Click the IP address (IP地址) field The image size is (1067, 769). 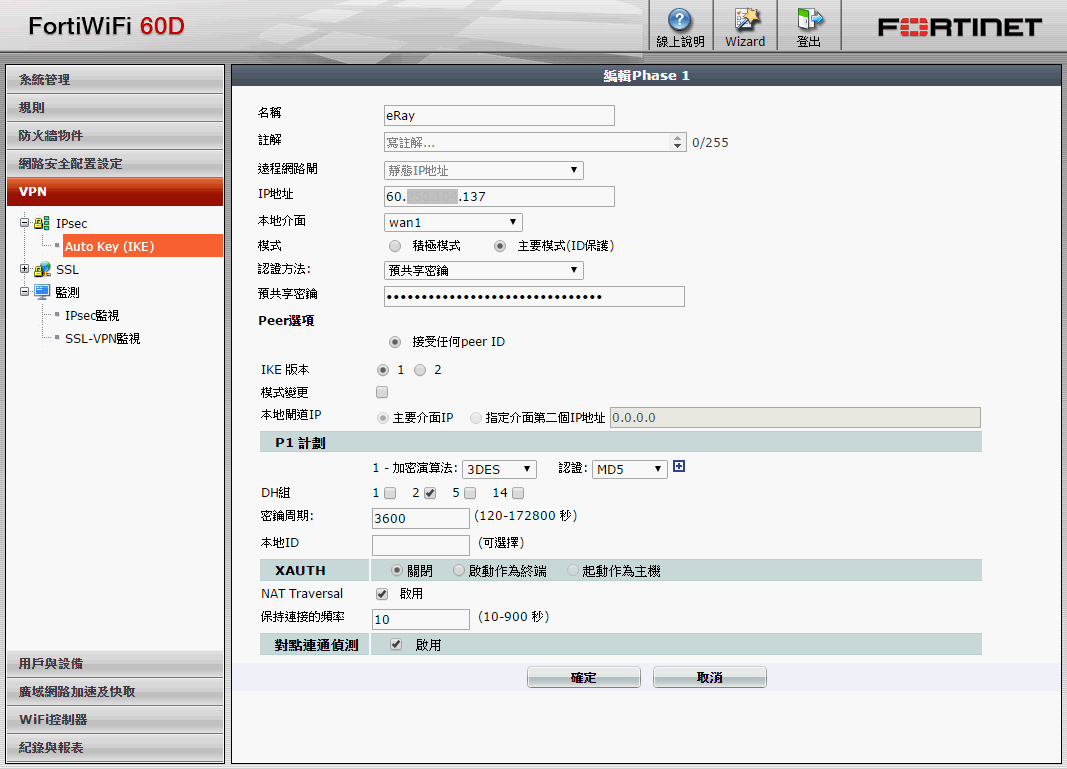click(499, 196)
